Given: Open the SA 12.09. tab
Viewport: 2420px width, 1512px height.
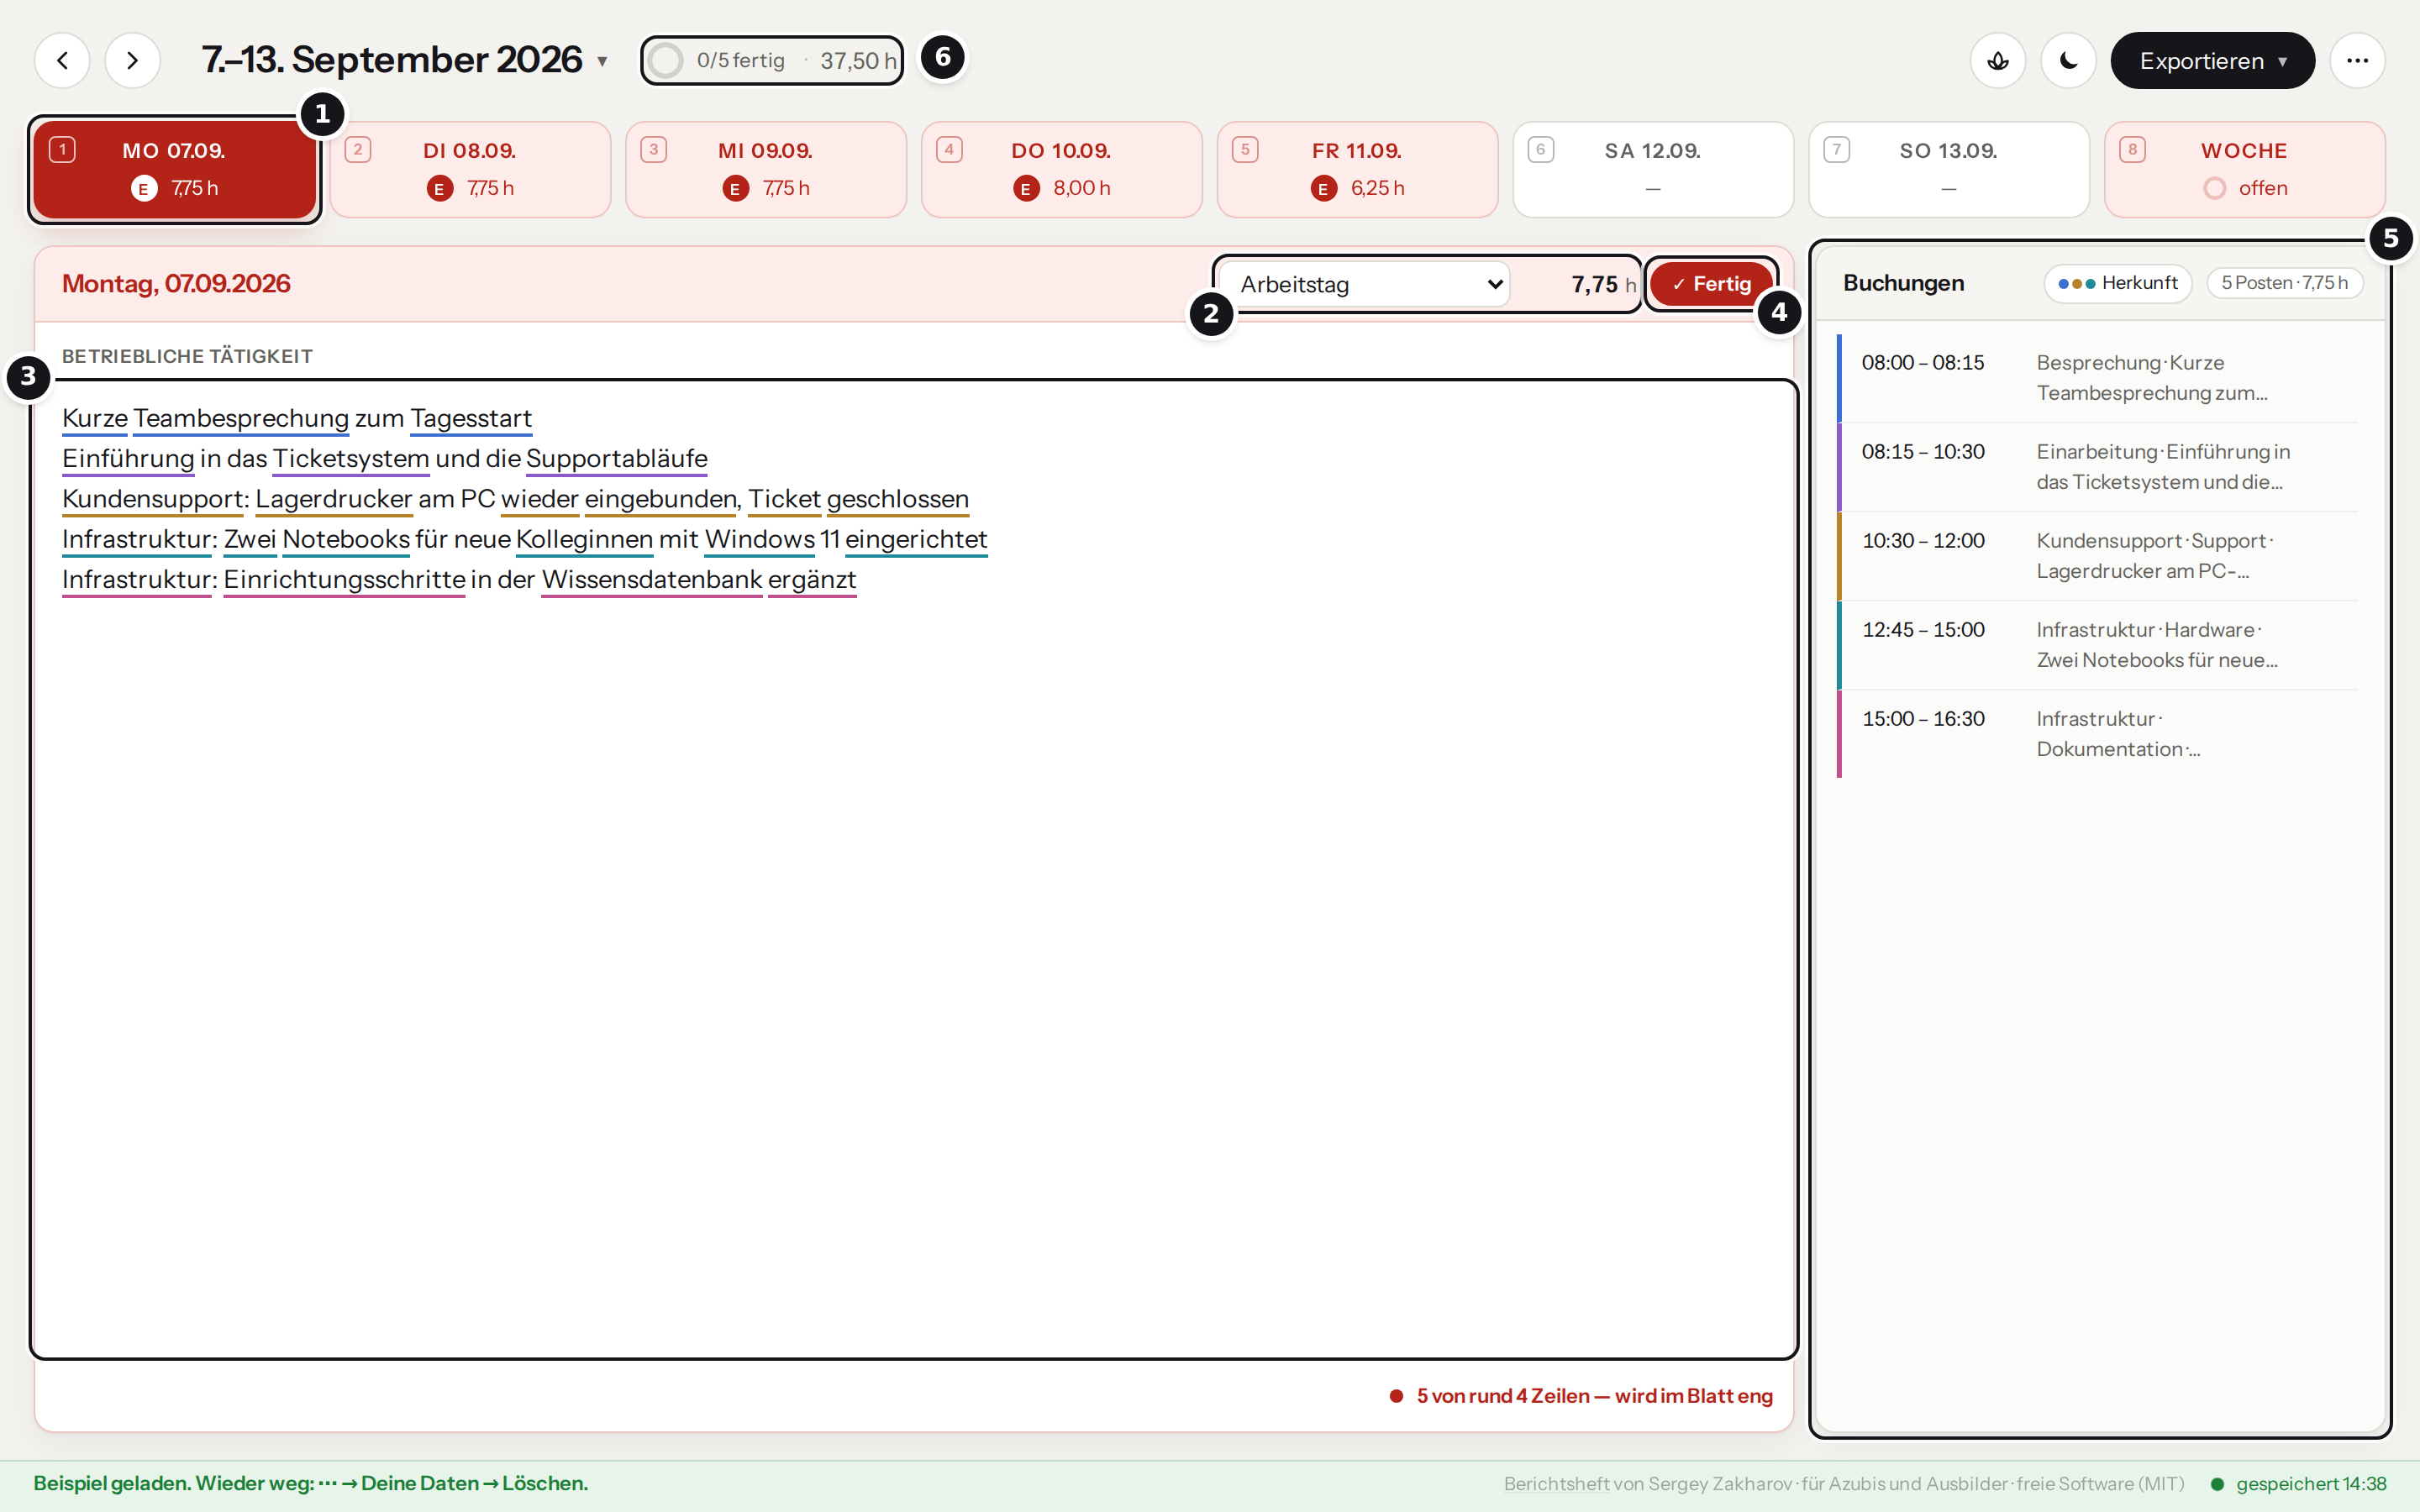Looking at the screenshot, I should 1653,169.
